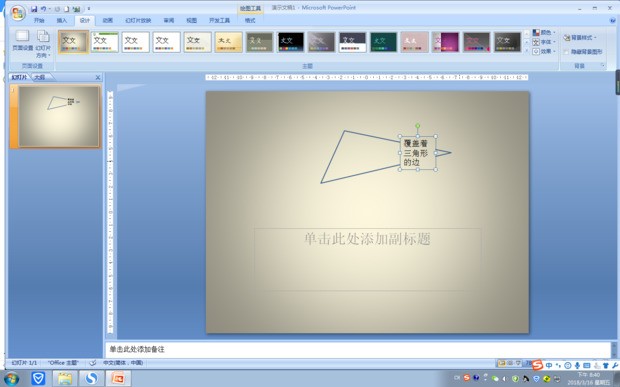The width and height of the screenshot is (620, 387).
Task: Click language 中文(简体, 中国) in status bar
Action: pos(123,362)
